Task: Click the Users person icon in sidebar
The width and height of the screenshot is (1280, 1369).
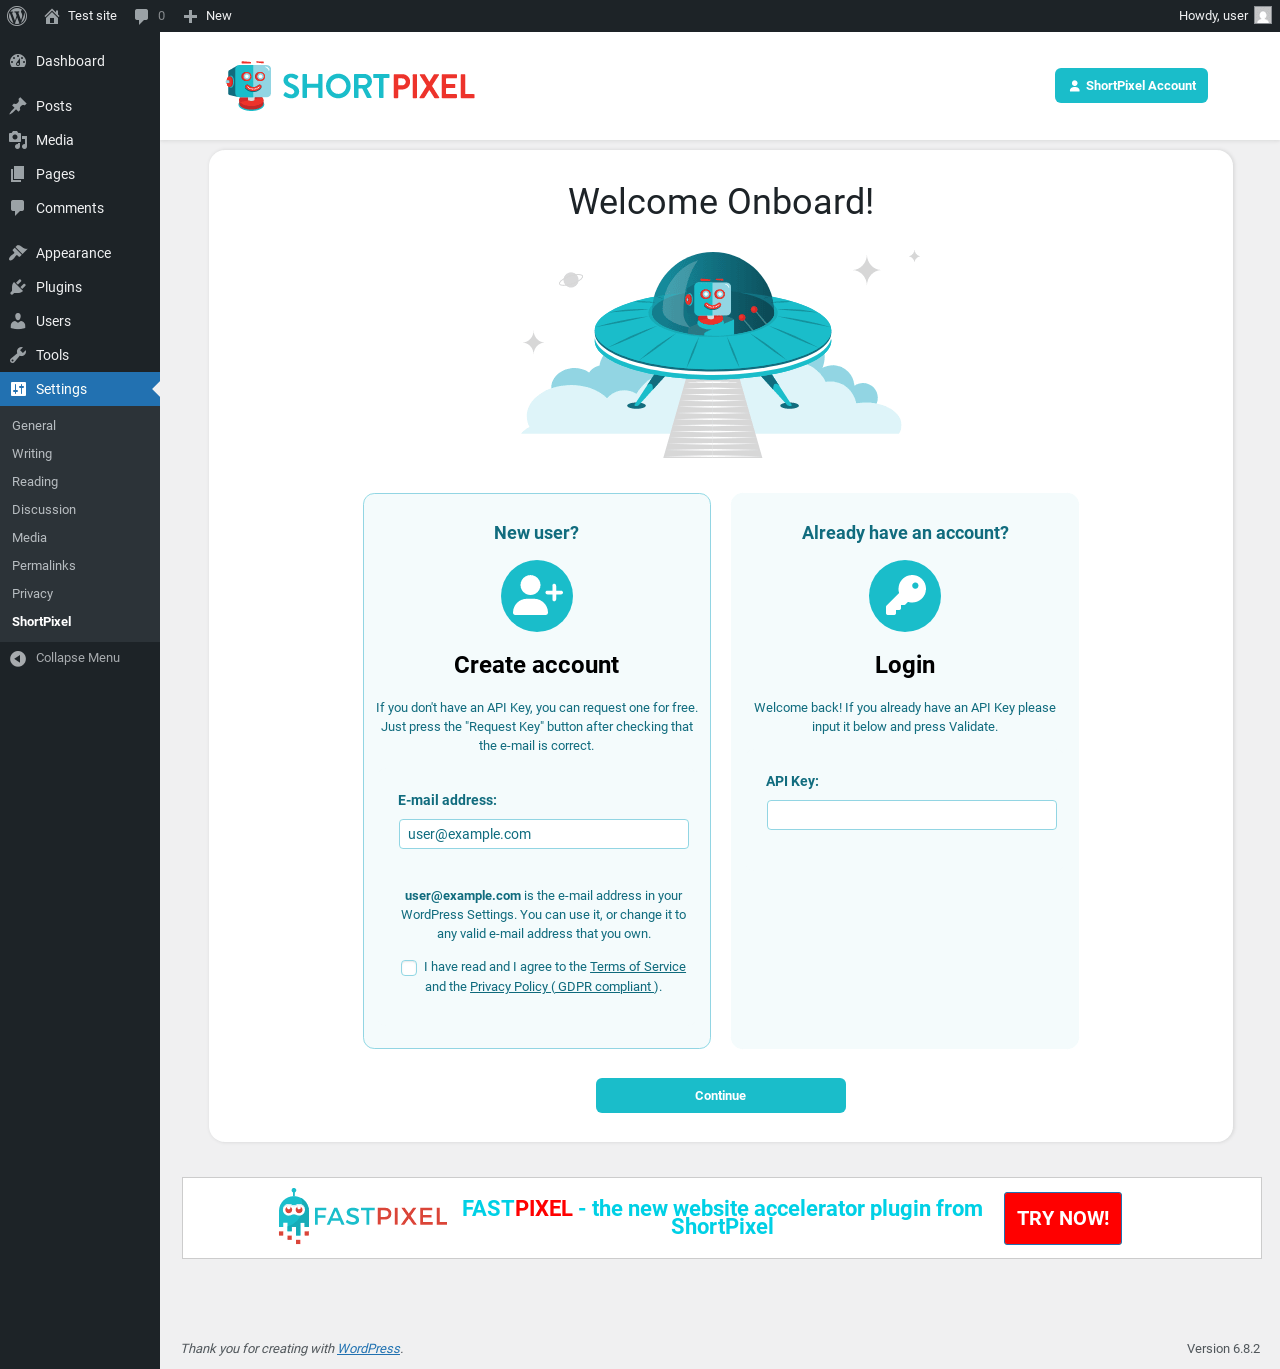Action: (x=18, y=321)
